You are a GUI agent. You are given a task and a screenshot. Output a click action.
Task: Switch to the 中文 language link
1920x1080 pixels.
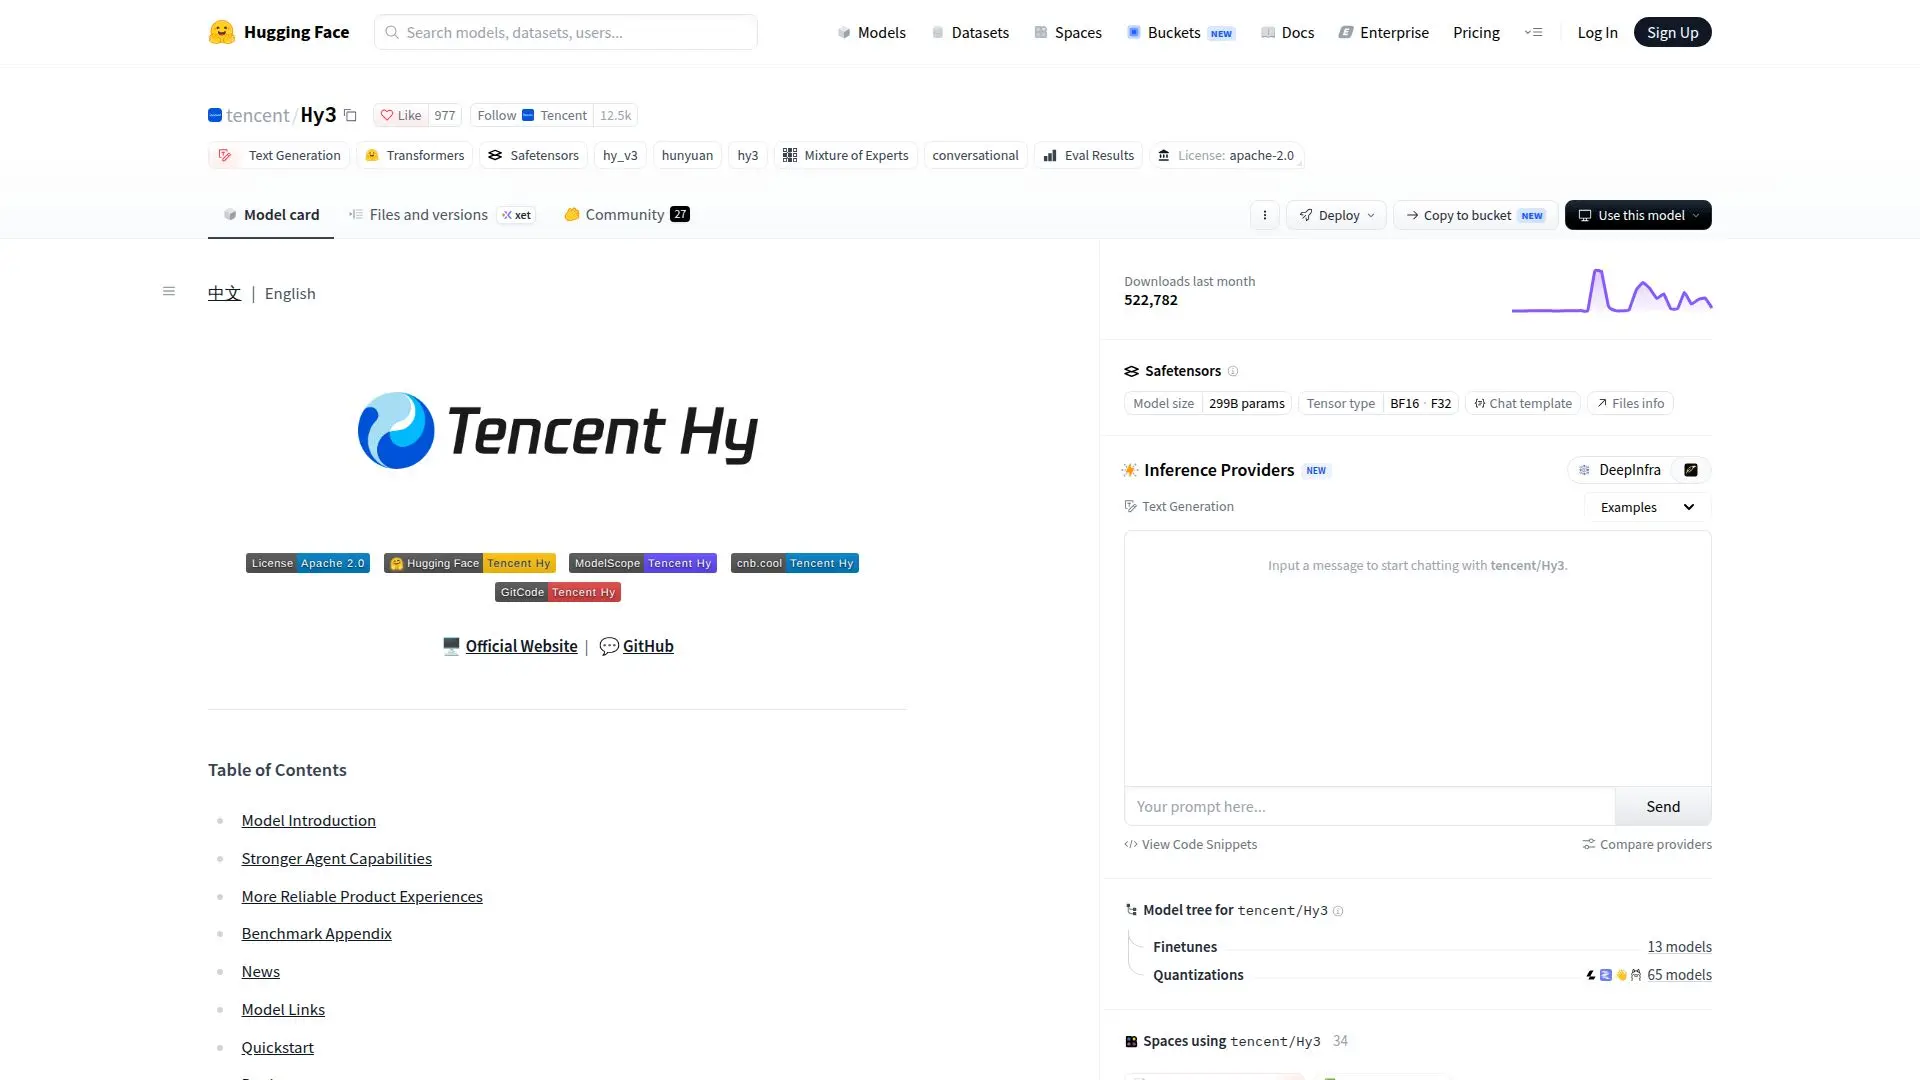click(x=224, y=293)
